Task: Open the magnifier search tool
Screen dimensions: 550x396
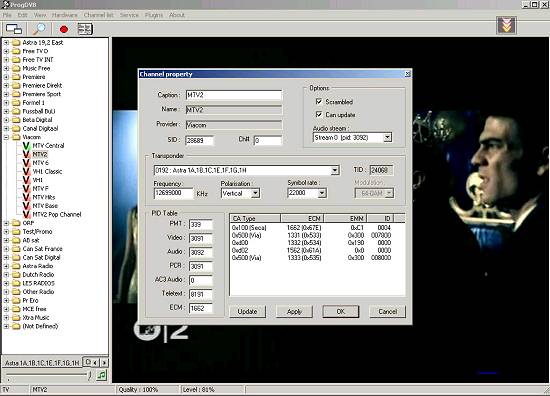Action: click(39, 29)
